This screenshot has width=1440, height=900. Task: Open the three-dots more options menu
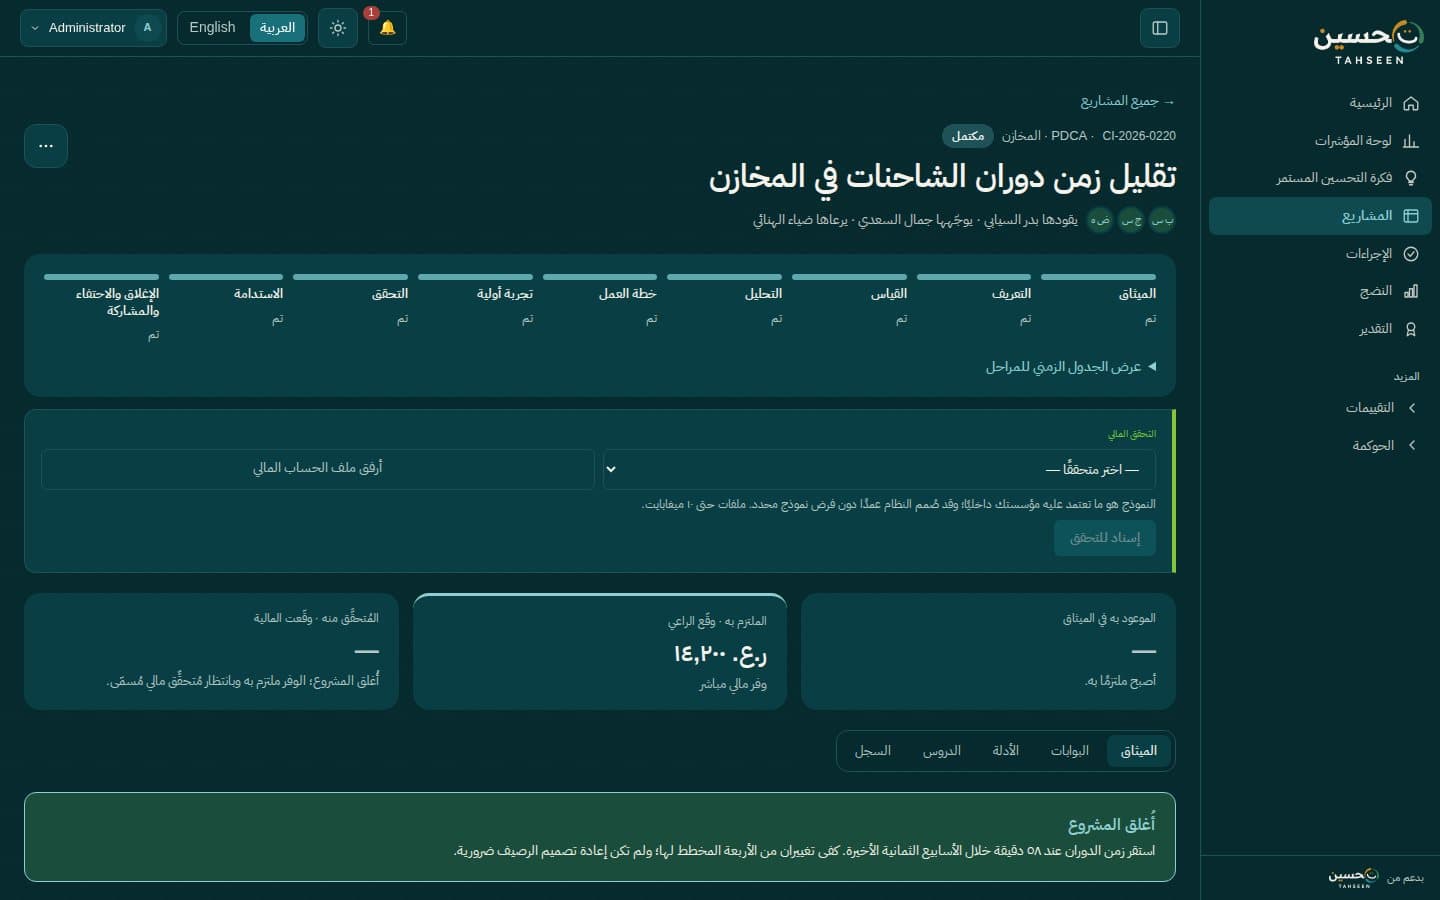point(46,146)
